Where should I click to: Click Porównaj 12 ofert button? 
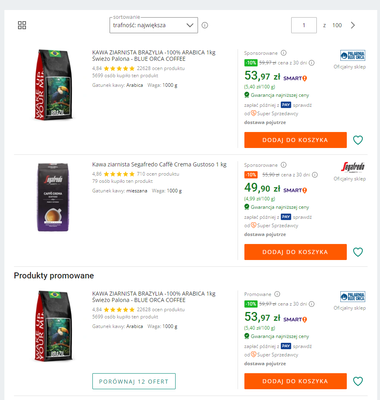click(134, 381)
